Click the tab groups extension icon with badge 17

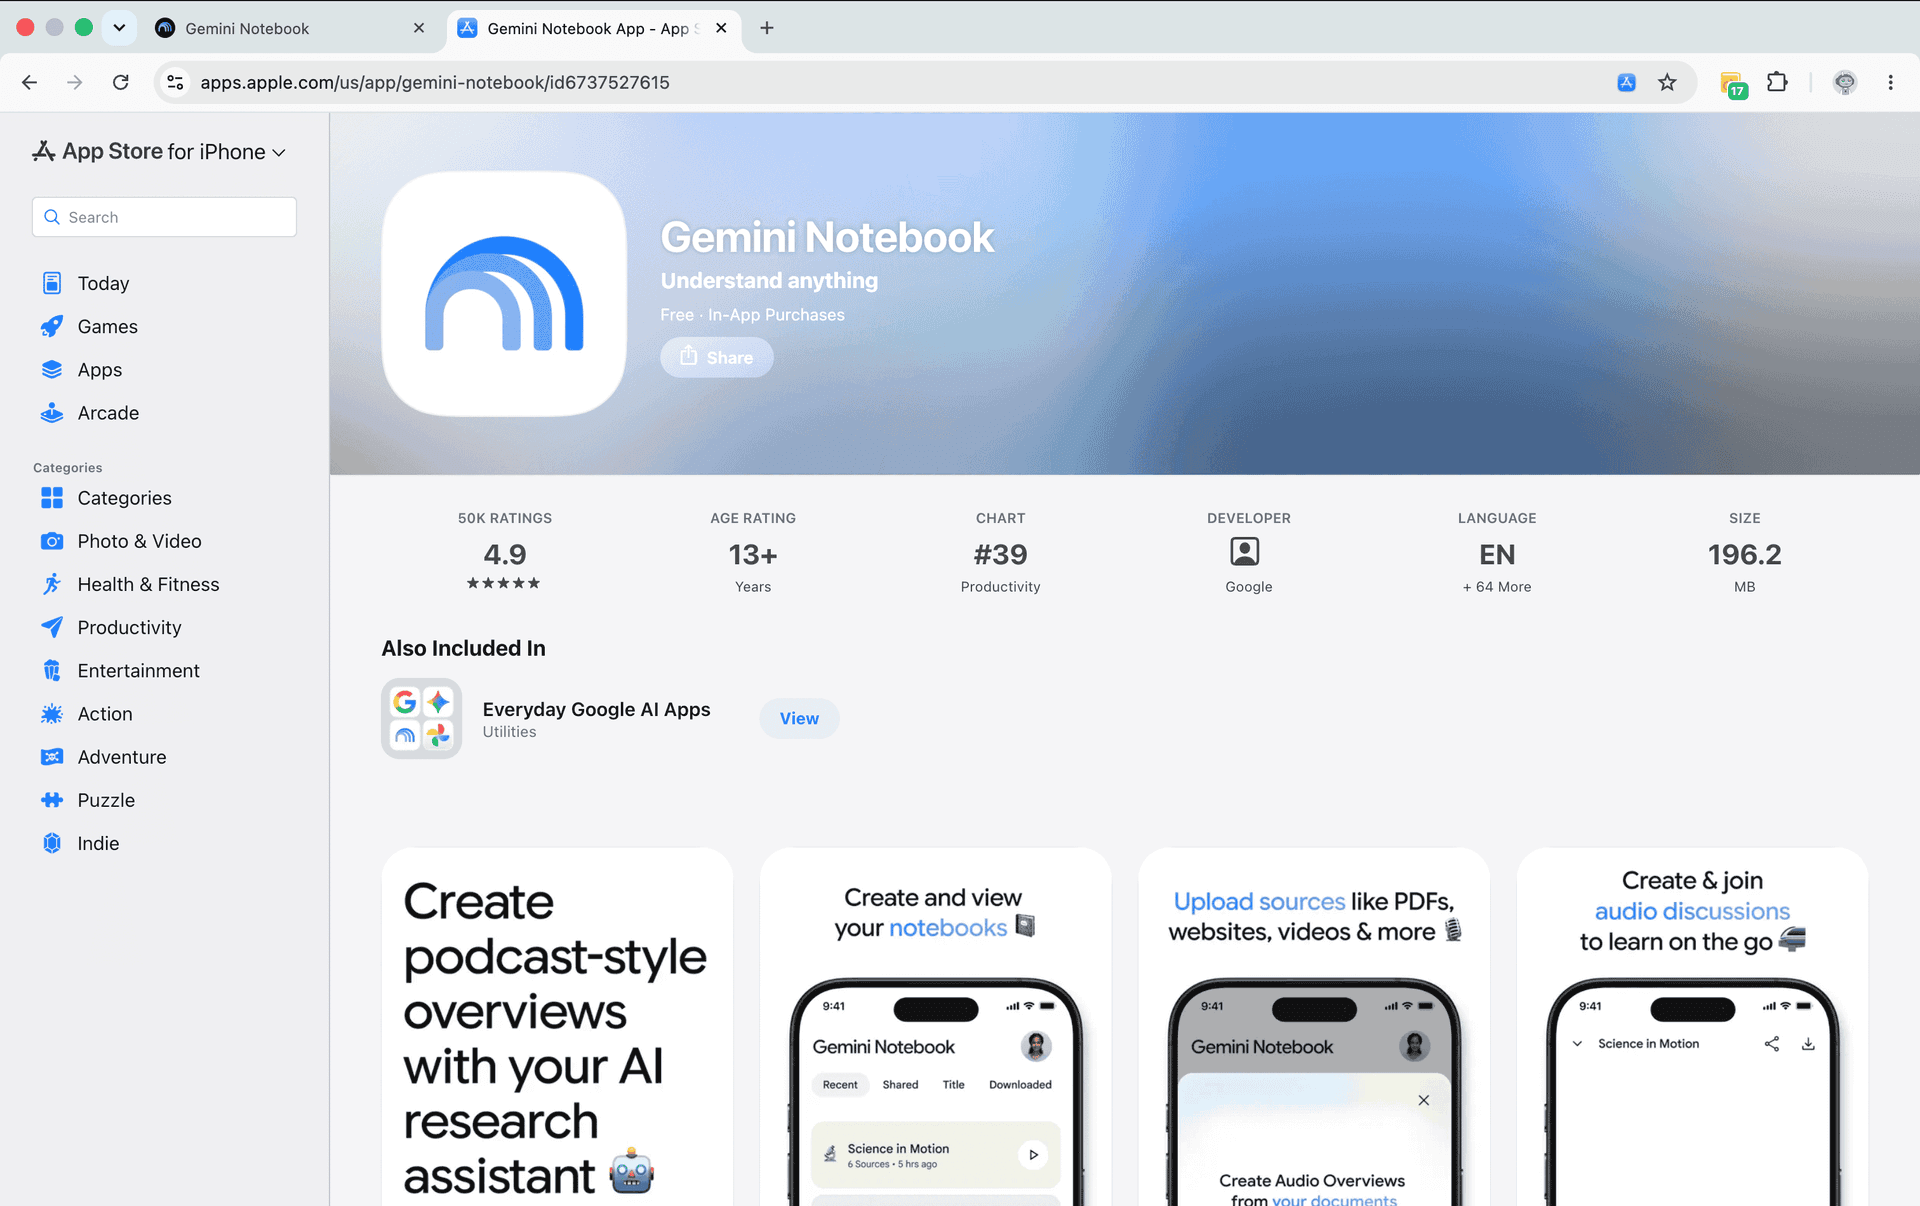[x=1732, y=84]
